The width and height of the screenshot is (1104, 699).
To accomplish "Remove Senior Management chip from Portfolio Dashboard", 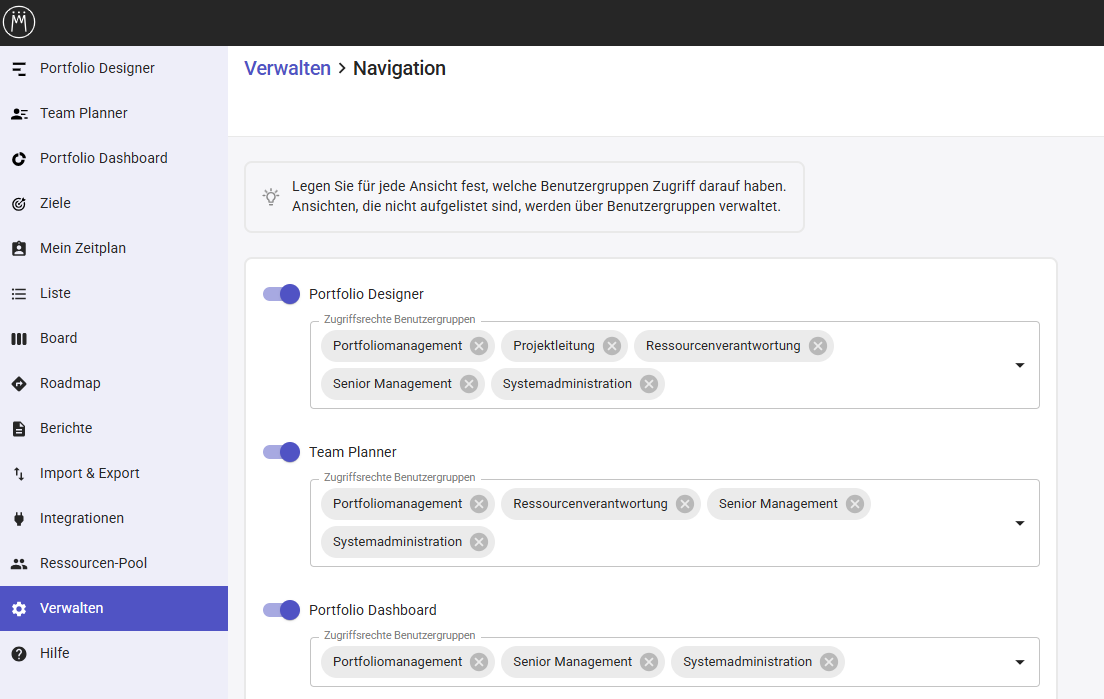I will click(649, 662).
